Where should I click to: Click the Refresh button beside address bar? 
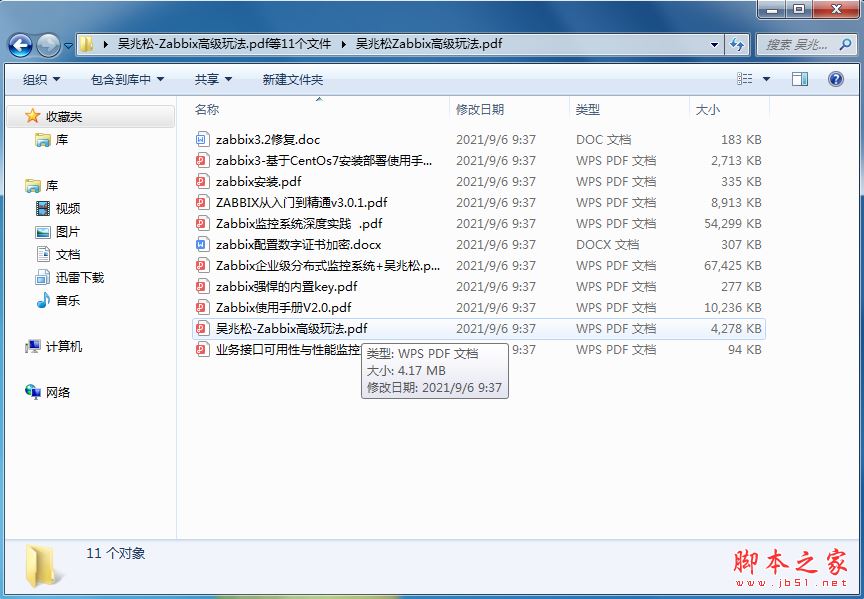tap(737, 45)
